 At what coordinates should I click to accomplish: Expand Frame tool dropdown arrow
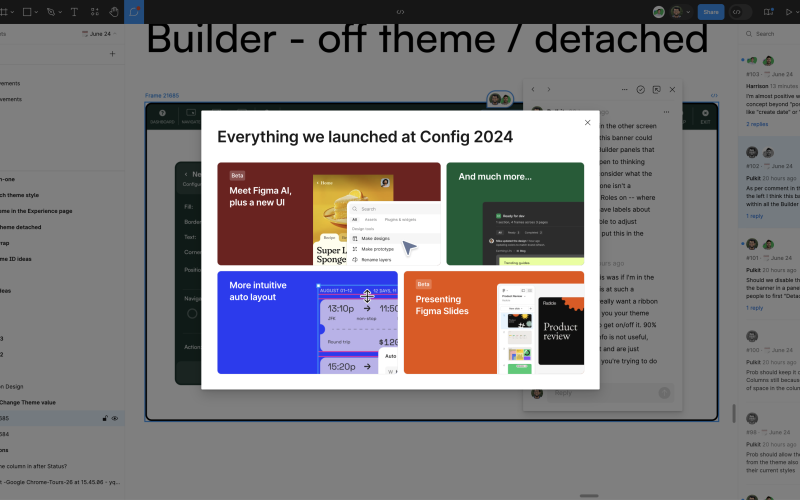click(x=12, y=12)
